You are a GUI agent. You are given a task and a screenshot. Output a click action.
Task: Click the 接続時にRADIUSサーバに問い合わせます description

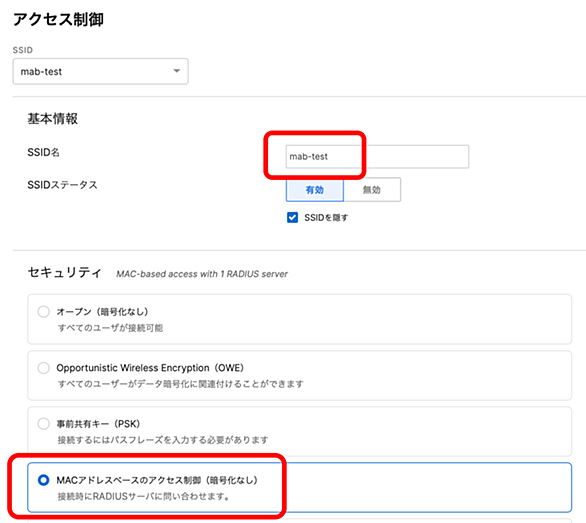tap(143, 496)
